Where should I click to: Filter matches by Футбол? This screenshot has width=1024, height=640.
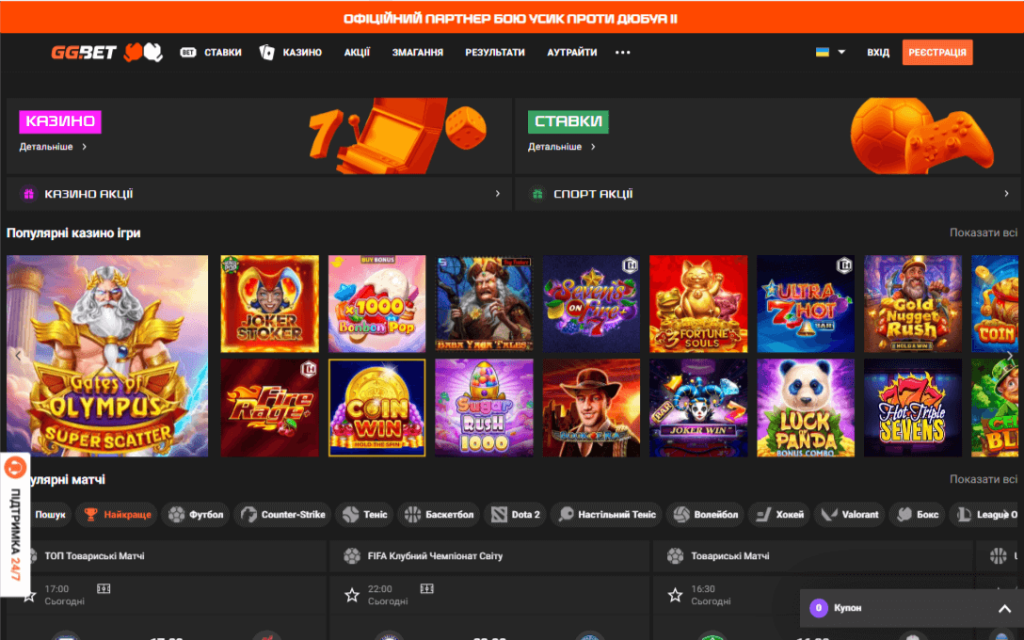tap(196, 515)
